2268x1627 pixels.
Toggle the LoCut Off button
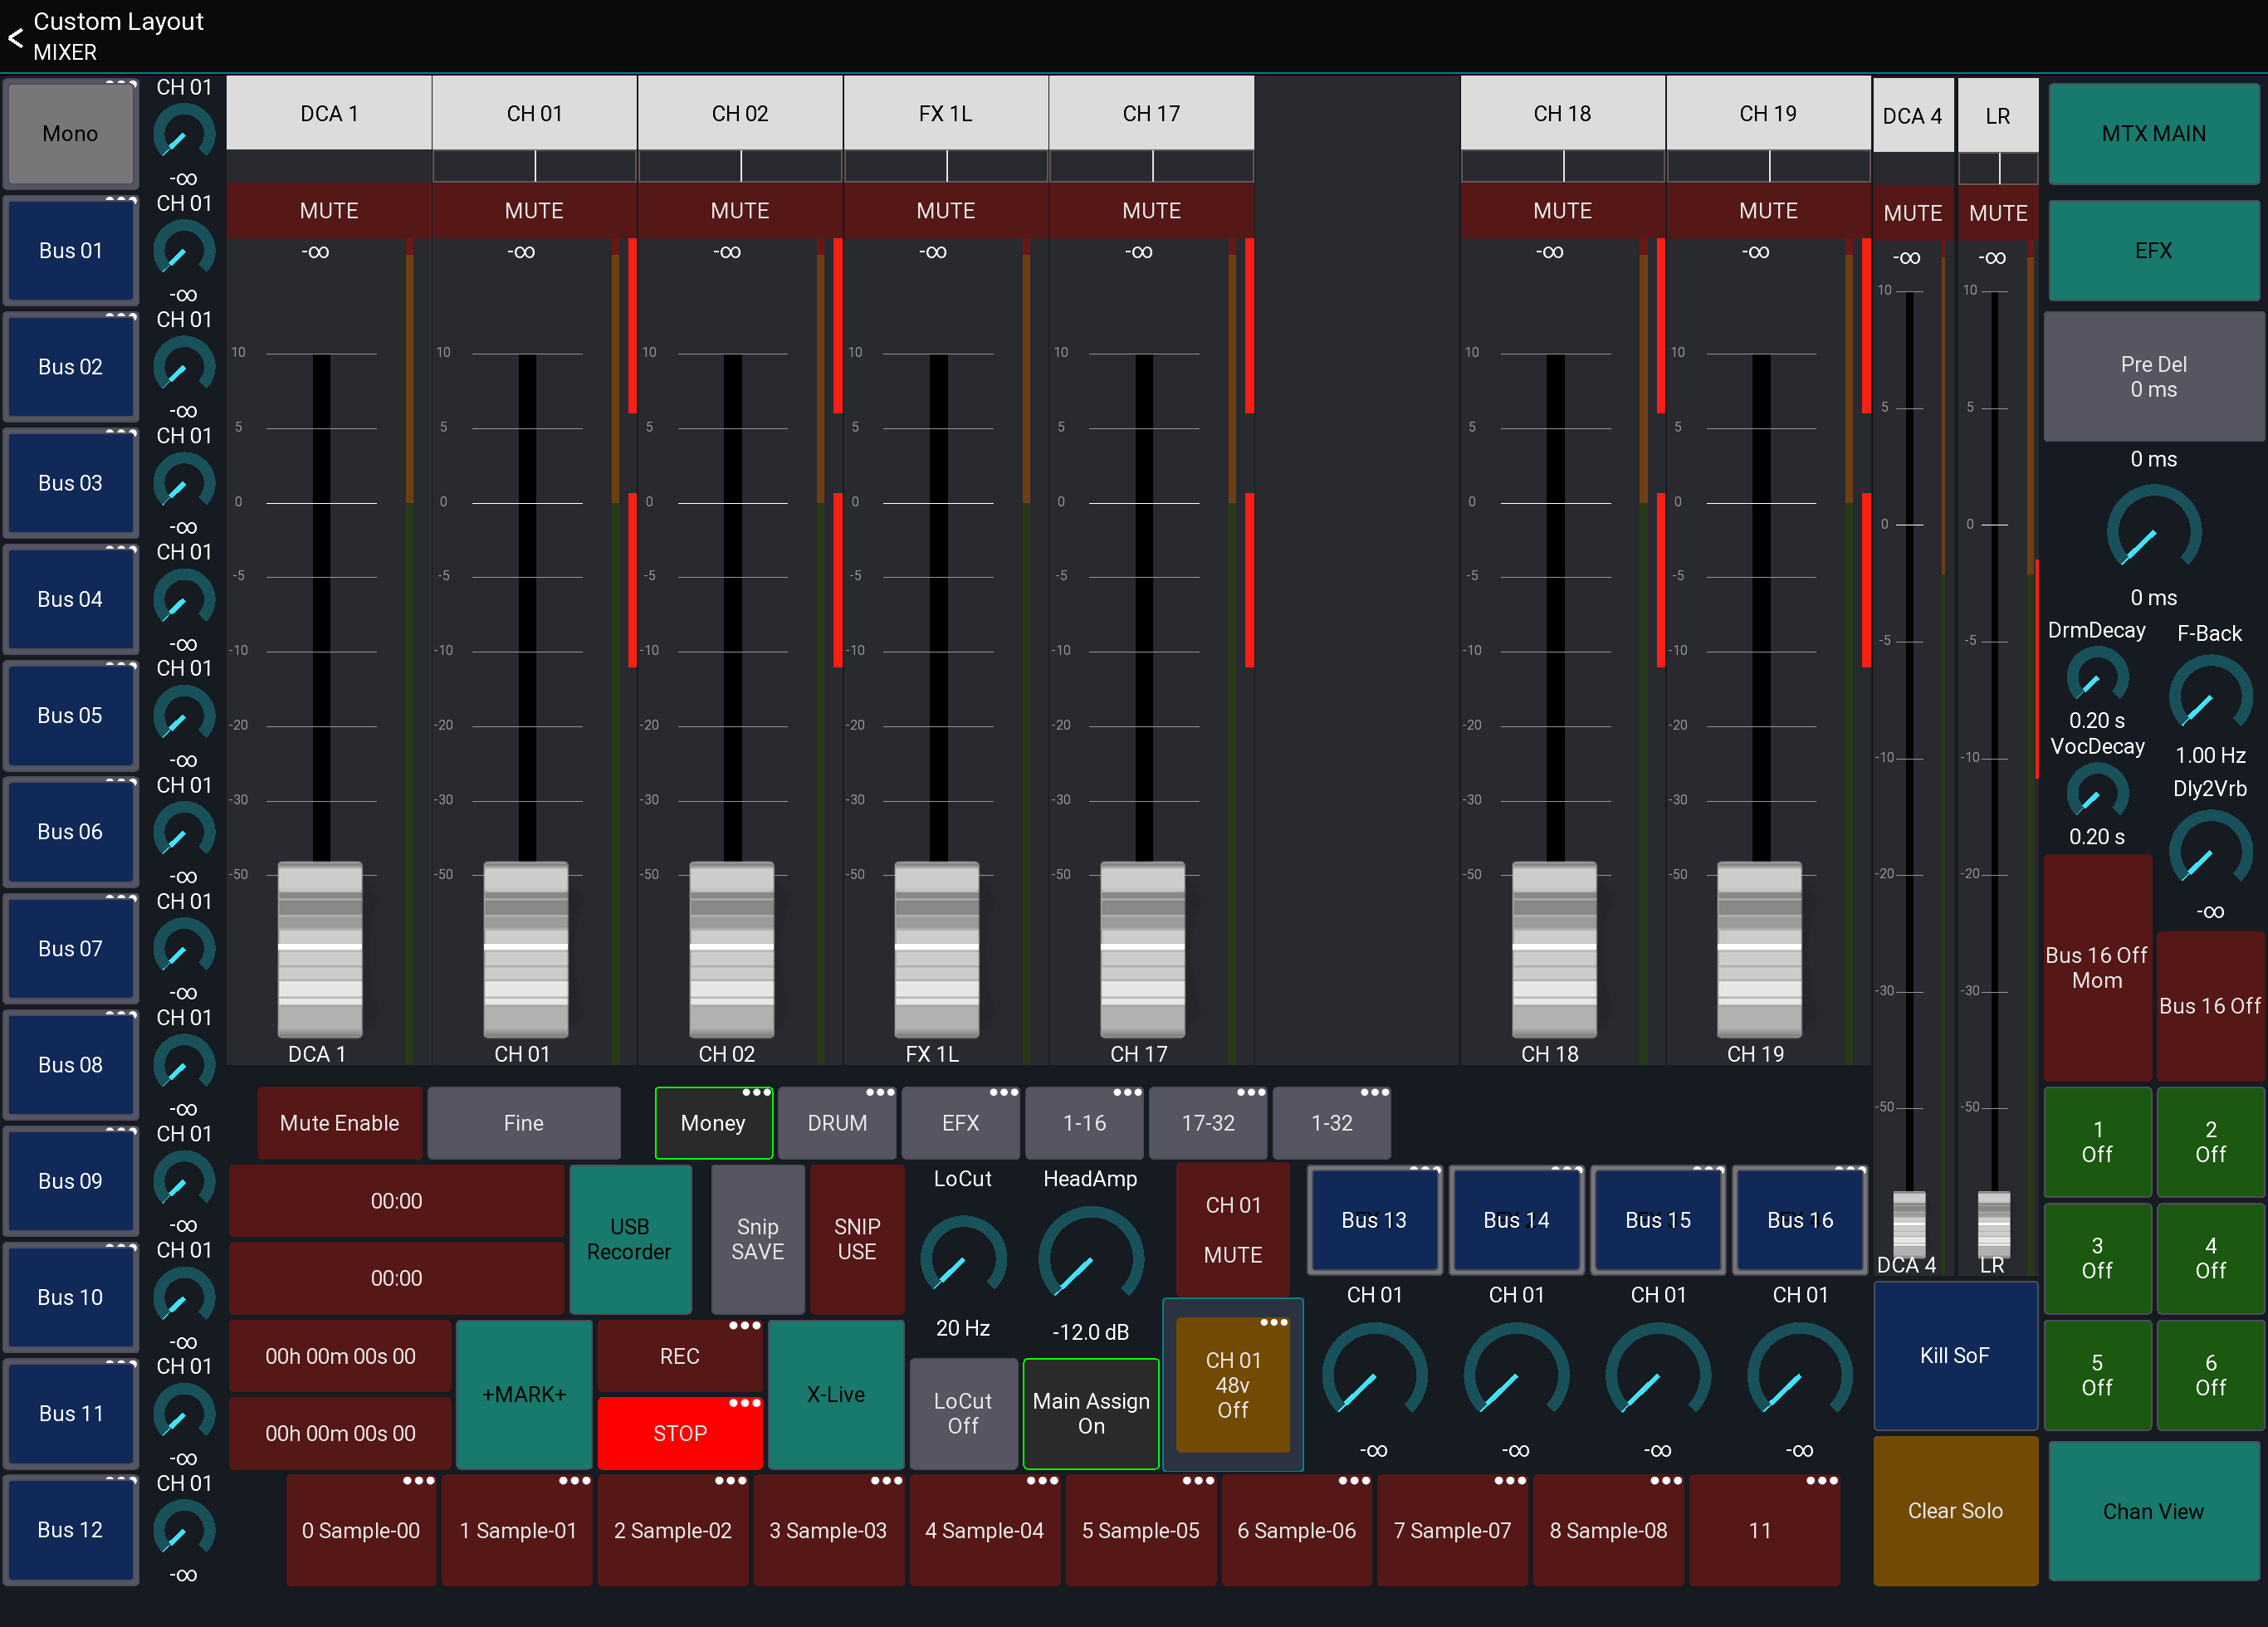[x=962, y=1413]
